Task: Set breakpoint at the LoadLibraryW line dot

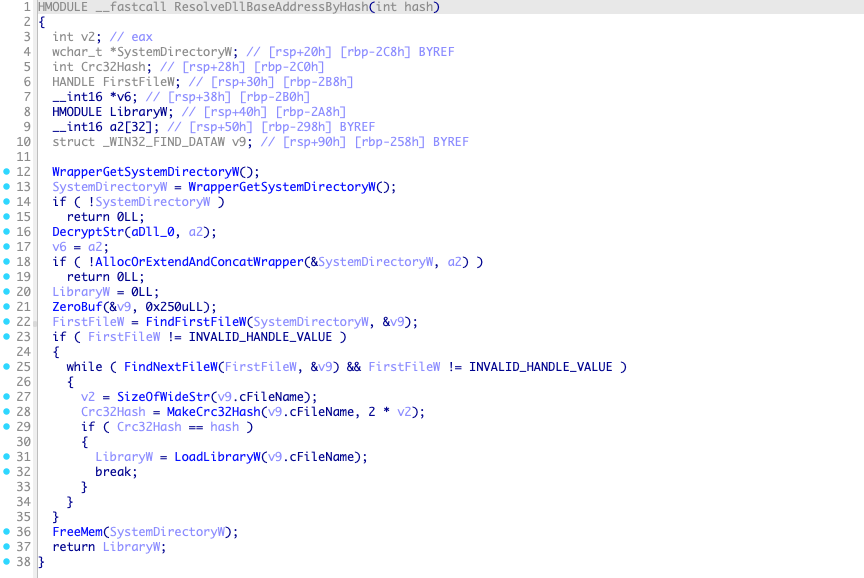Action: click(x=7, y=457)
